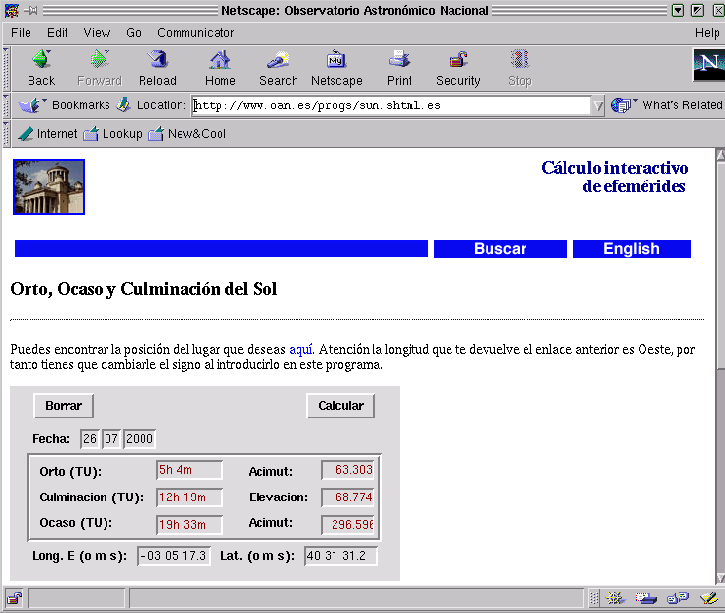Click the year field showing 2000
The width and height of the screenshot is (725, 613).
point(140,439)
